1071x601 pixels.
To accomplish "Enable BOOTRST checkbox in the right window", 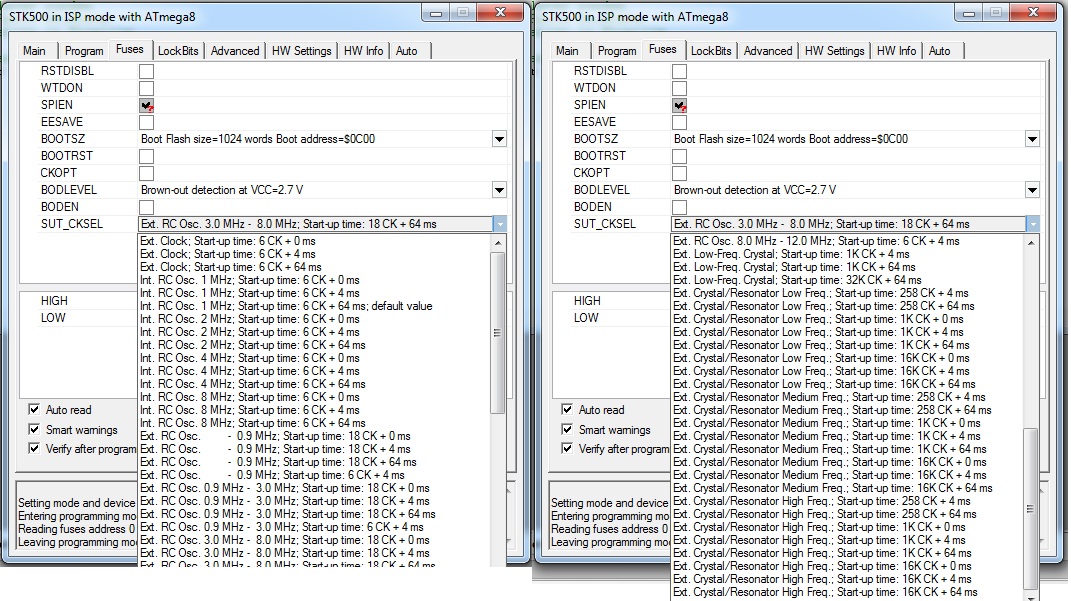I will point(679,156).
